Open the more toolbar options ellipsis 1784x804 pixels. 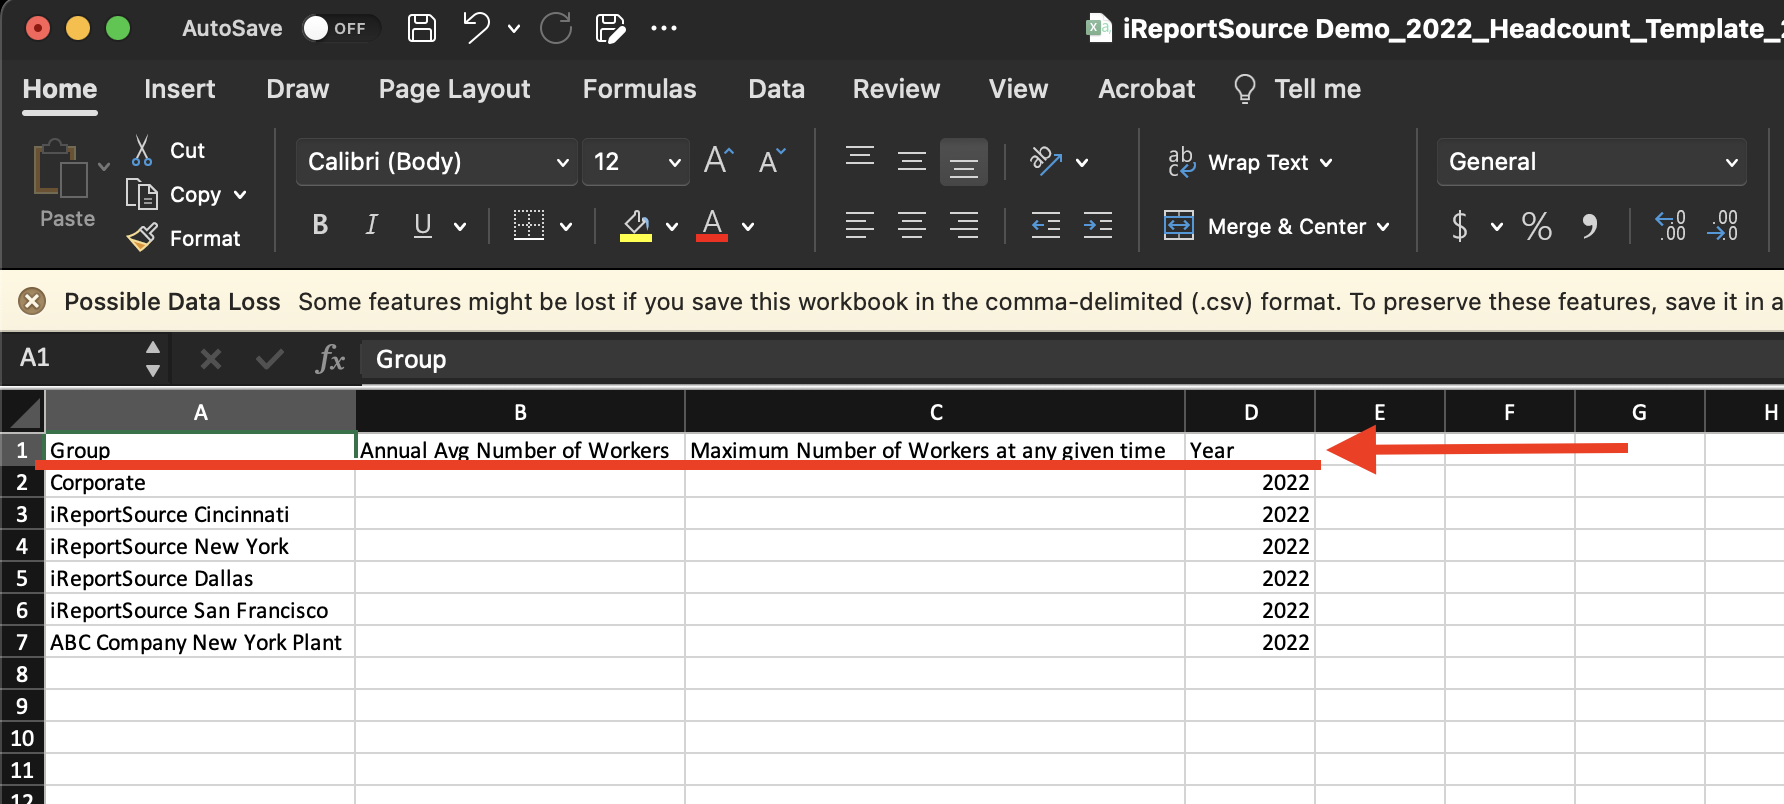tap(664, 28)
